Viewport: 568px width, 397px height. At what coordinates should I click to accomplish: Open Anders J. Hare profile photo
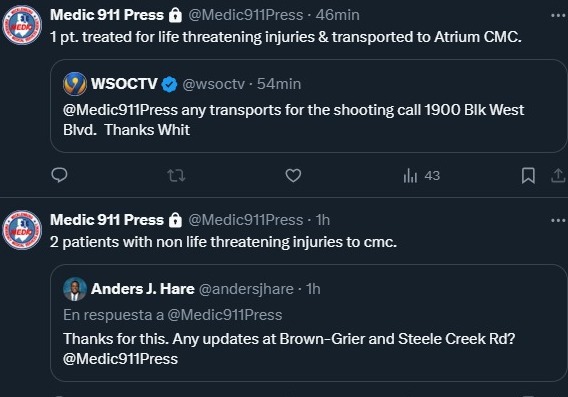click(75, 289)
